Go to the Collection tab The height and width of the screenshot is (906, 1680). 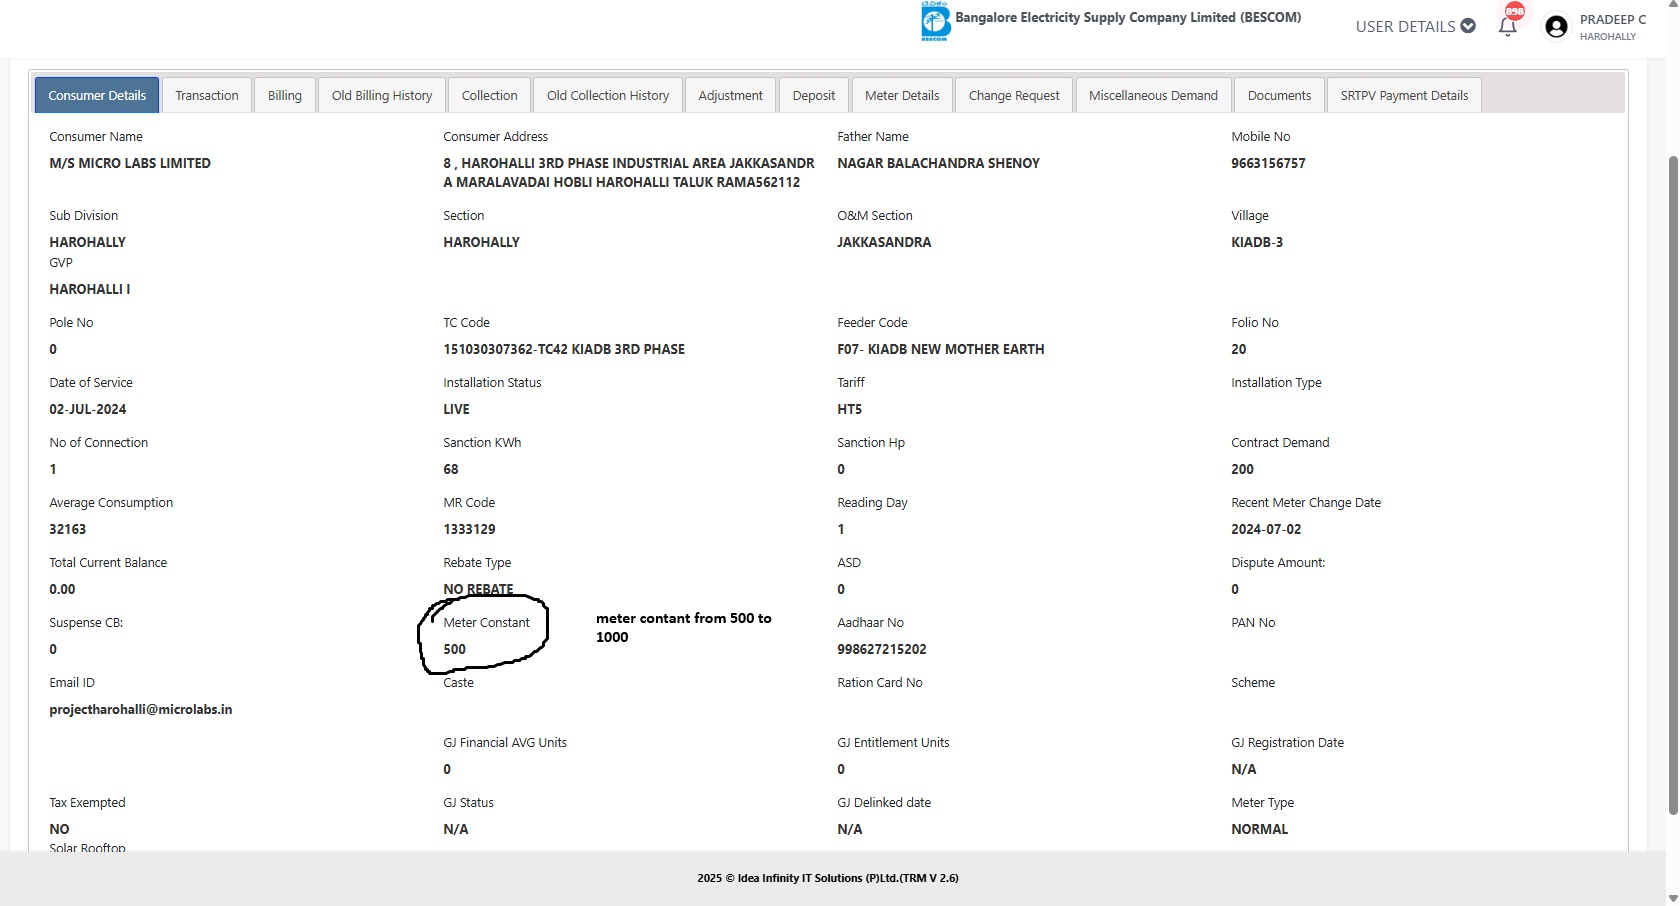point(490,95)
